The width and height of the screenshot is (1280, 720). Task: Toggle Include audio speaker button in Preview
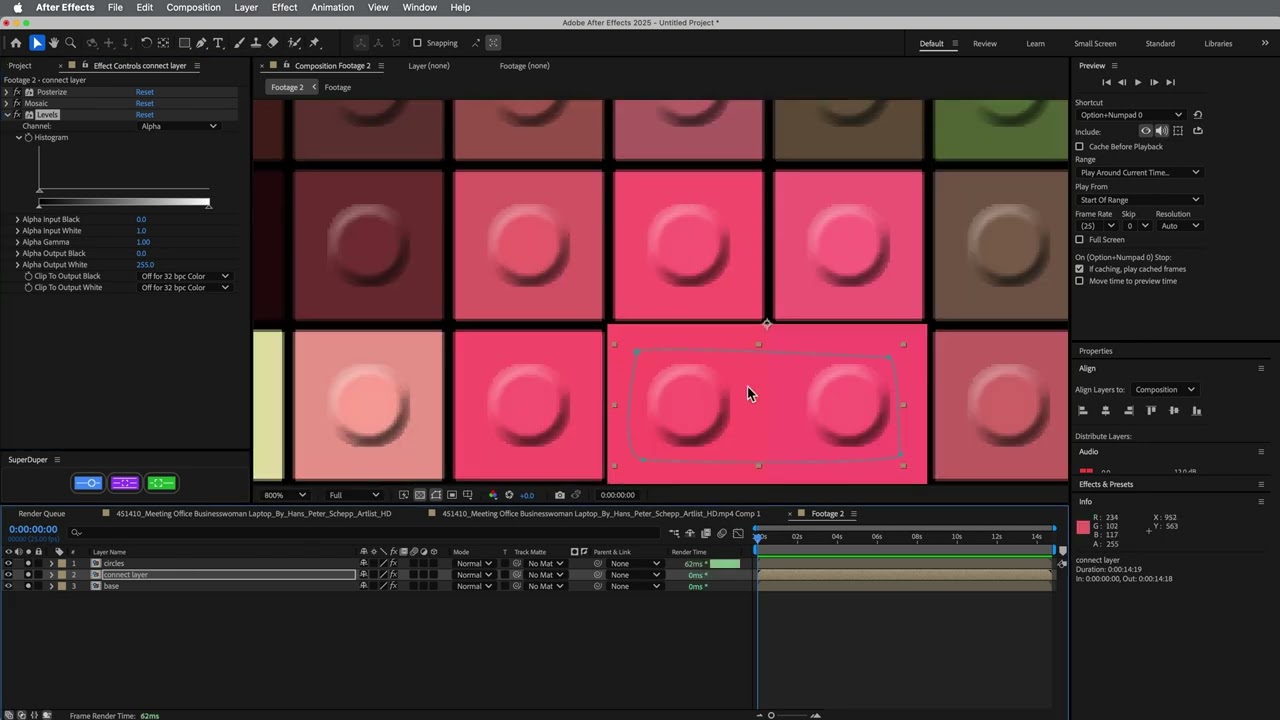pyautogui.click(x=1162, y=131)
